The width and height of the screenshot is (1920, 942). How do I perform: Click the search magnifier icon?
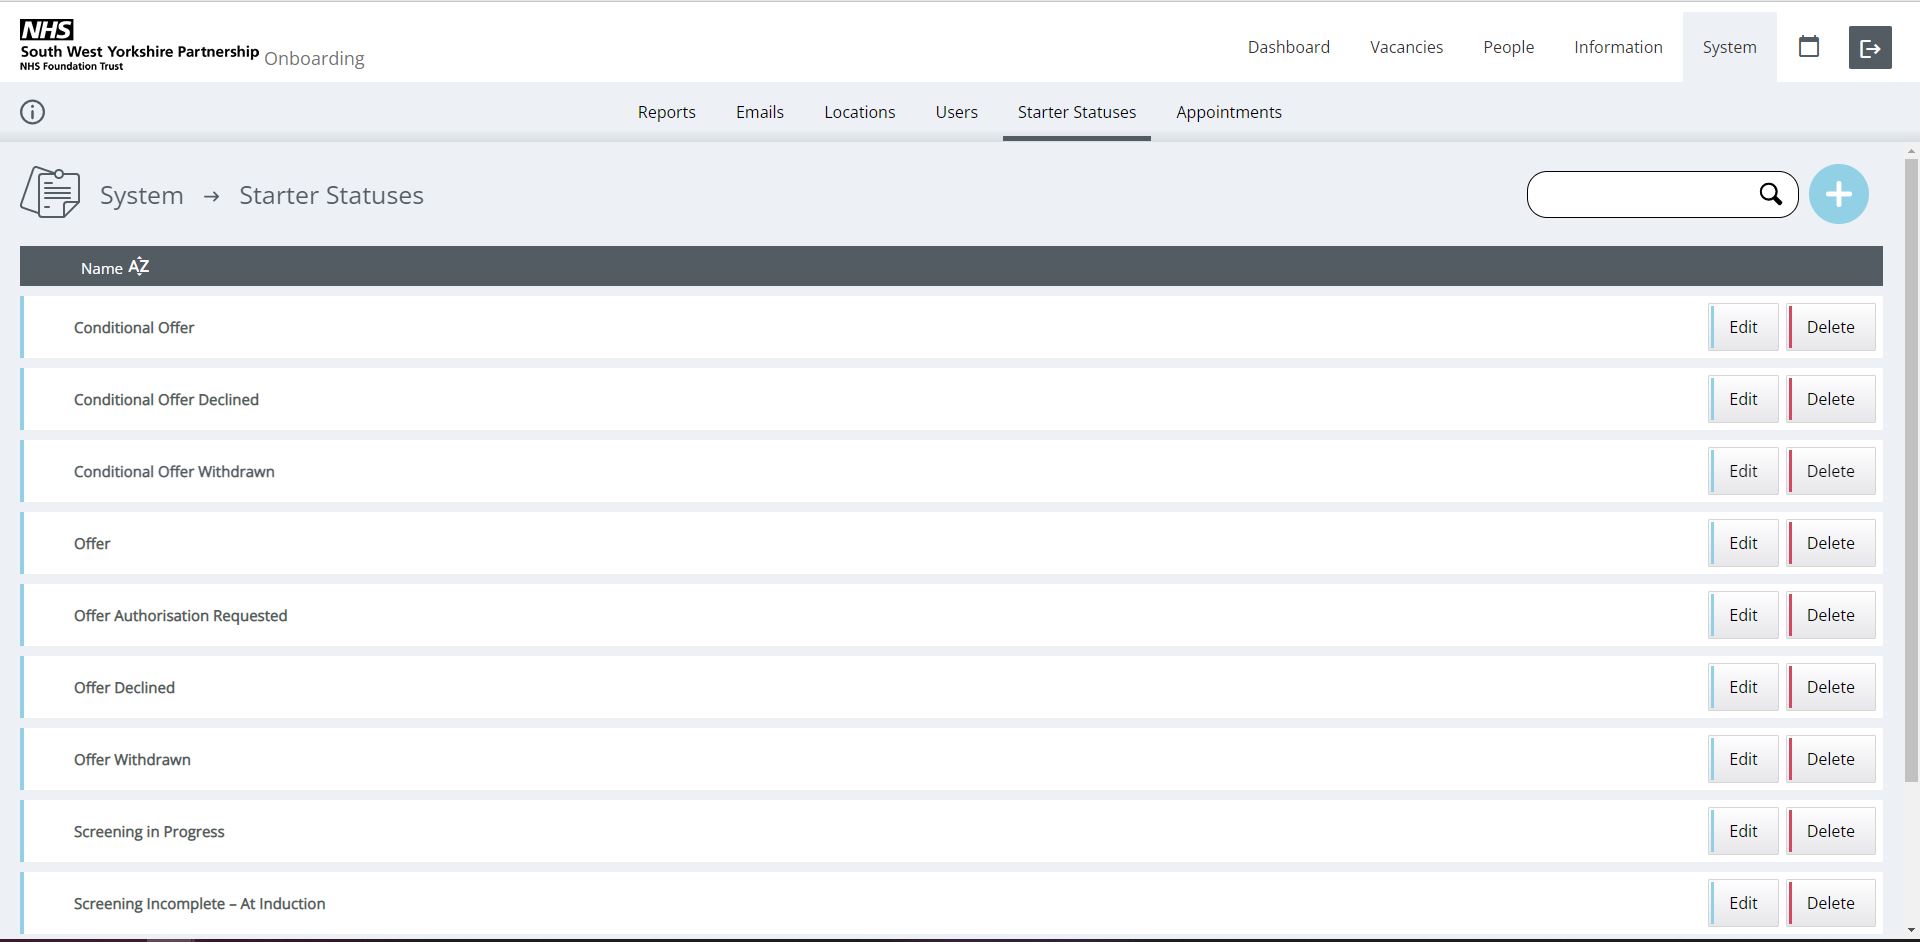pyautogui.click(x=1772, y=194)
